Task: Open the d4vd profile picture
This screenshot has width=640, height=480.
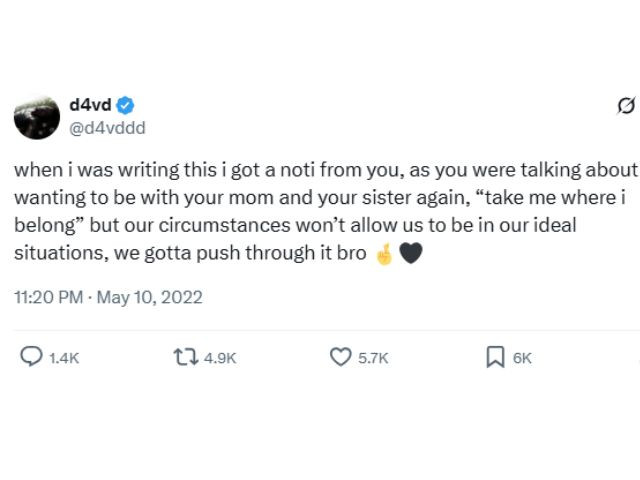Action: (x=37, y=117)
